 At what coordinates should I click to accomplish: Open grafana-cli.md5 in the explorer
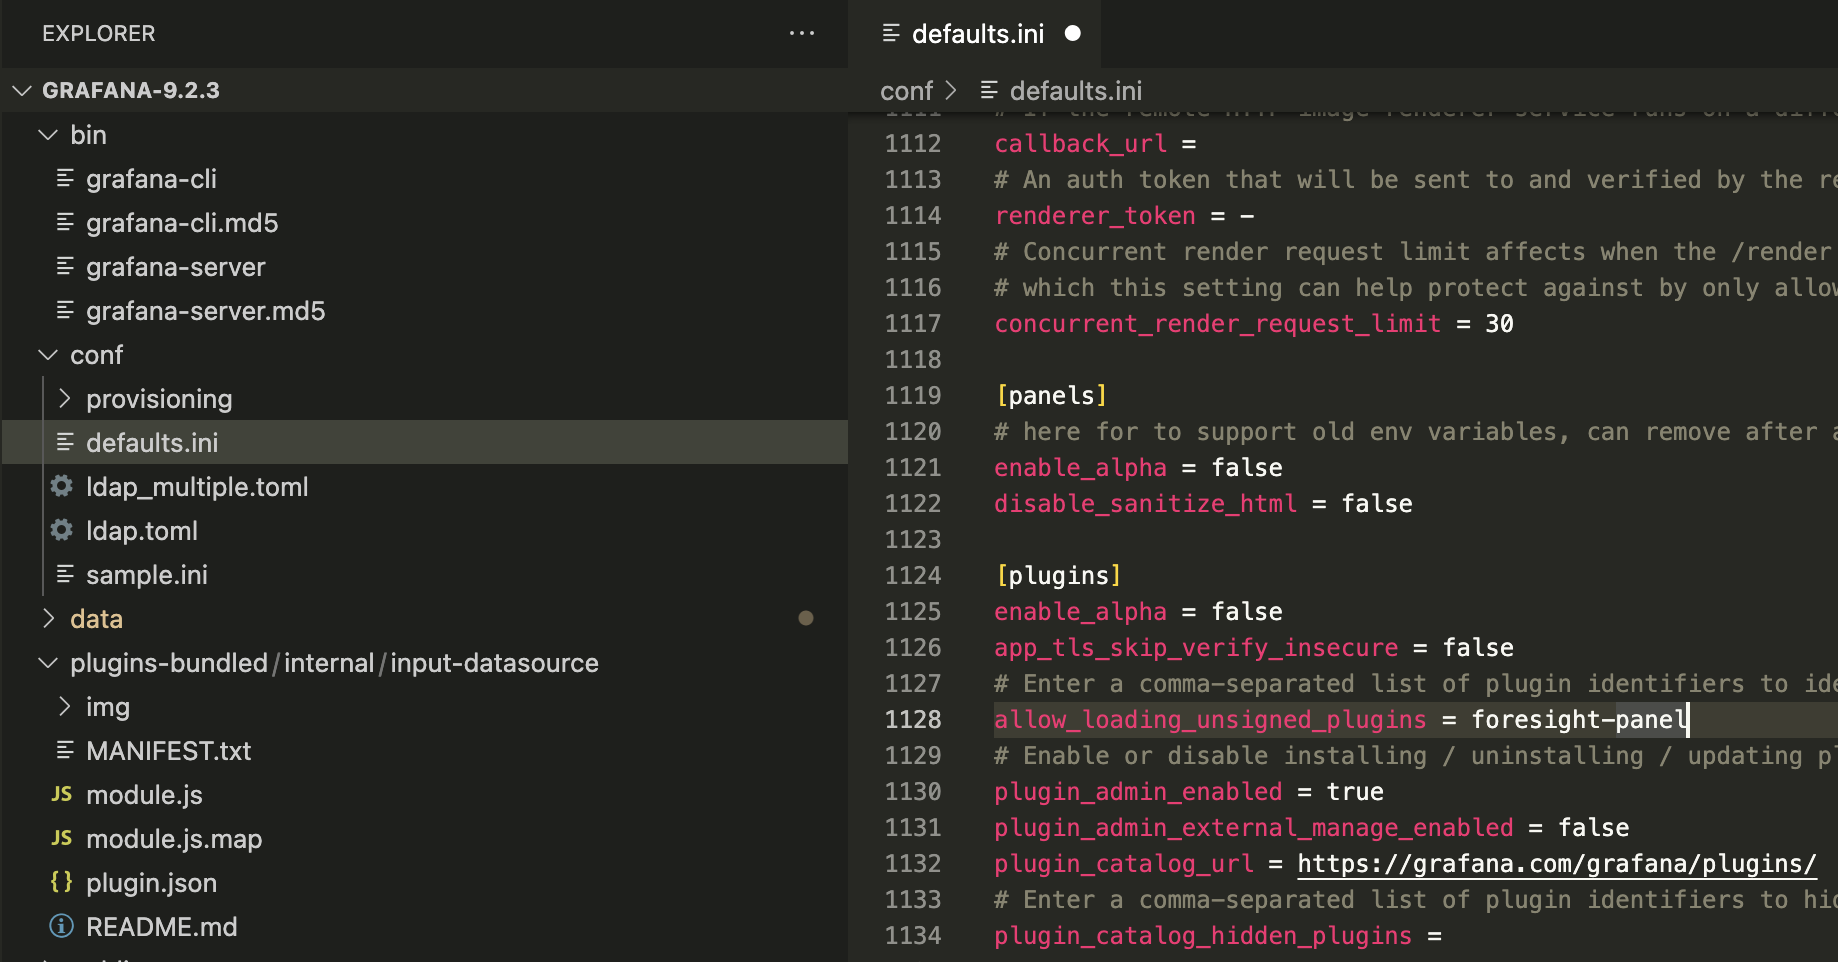click(x=182, y=223)
